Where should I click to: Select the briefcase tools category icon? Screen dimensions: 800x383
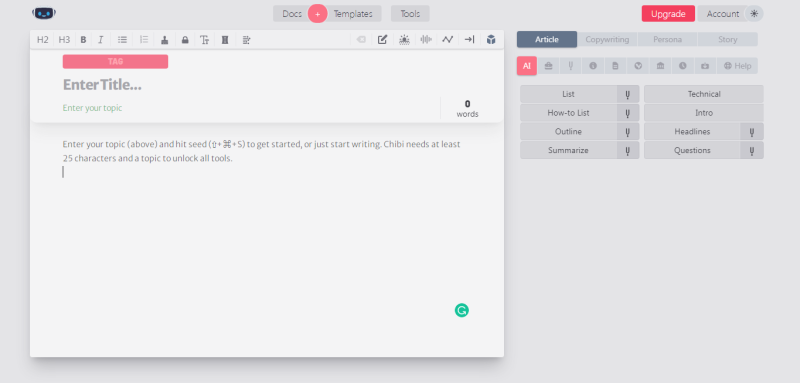click(548, 66)
